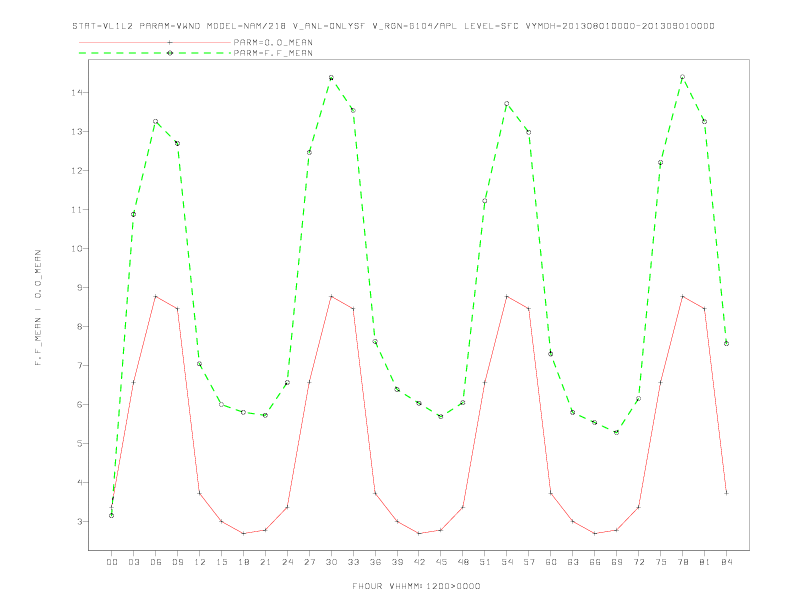Viewport: 792px width, 612px height.
Task: Click the x-axis tick label 09
Action: click(177, 562)
